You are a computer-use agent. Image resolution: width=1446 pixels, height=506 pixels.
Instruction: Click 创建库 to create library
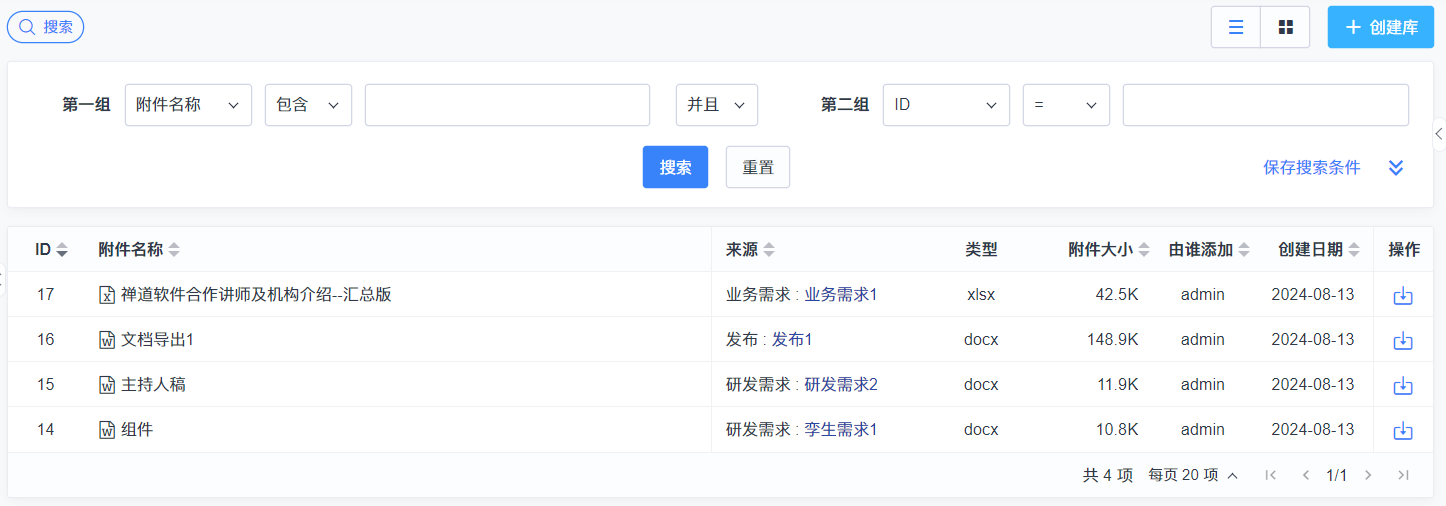tap(1381, 27)
